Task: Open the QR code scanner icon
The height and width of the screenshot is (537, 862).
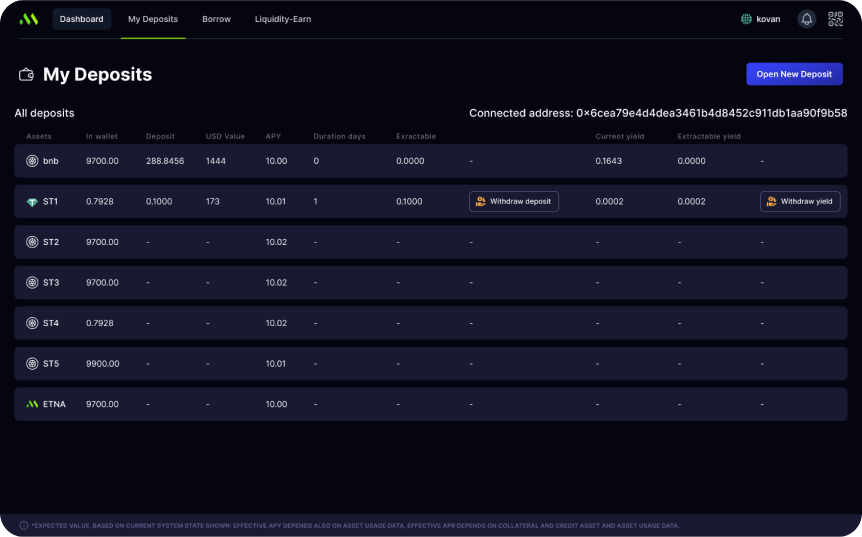Action: pos(835,19)
